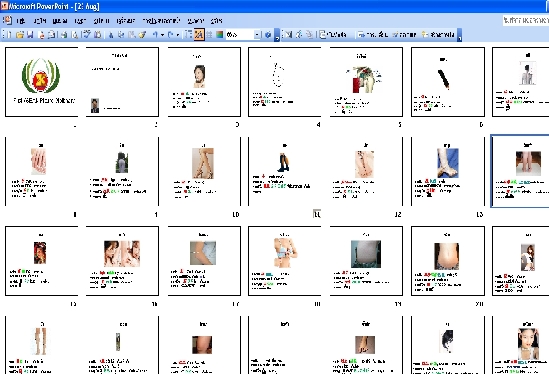The image size is (549, 374).
Task: Click the Summary Slide icon
Action: click(310, 34)
